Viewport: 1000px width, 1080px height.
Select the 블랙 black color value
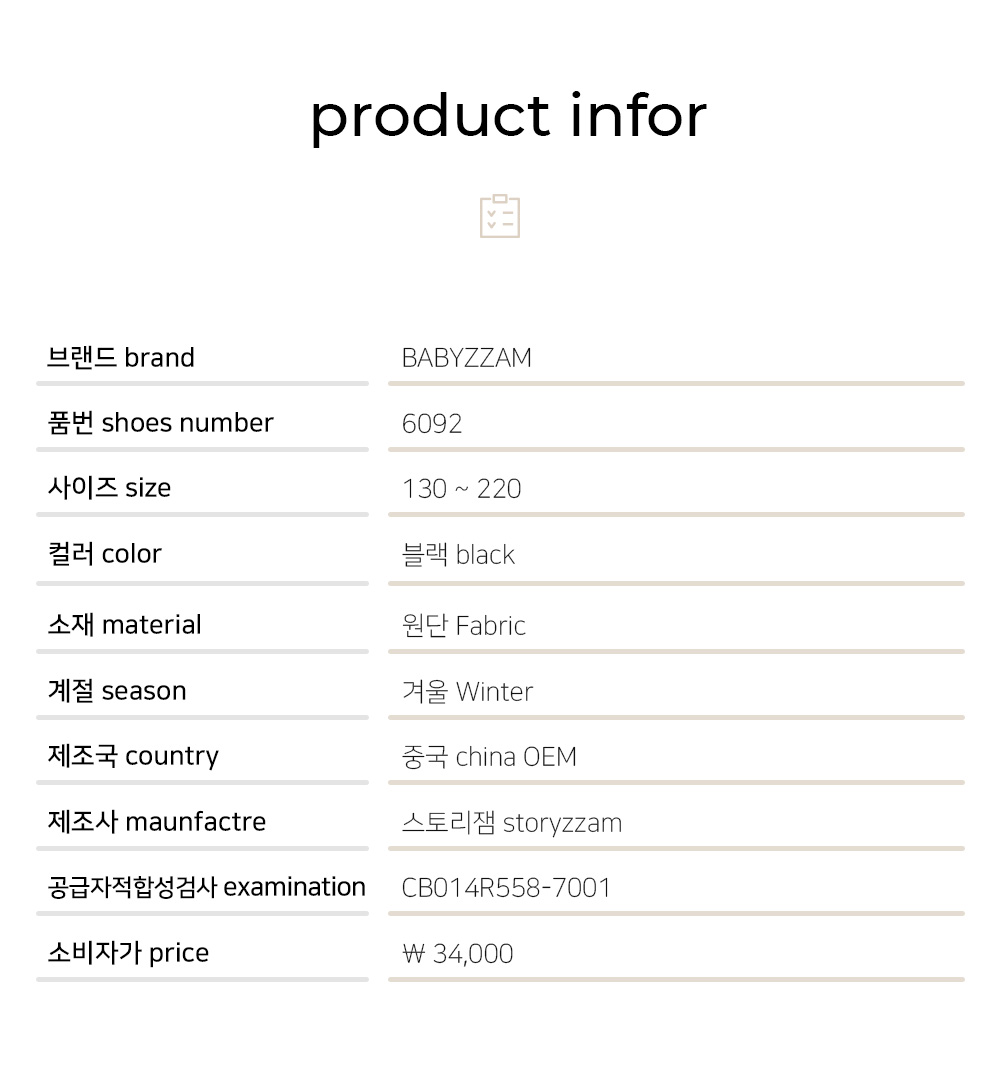pyautogui.click(x=458, y=555)
